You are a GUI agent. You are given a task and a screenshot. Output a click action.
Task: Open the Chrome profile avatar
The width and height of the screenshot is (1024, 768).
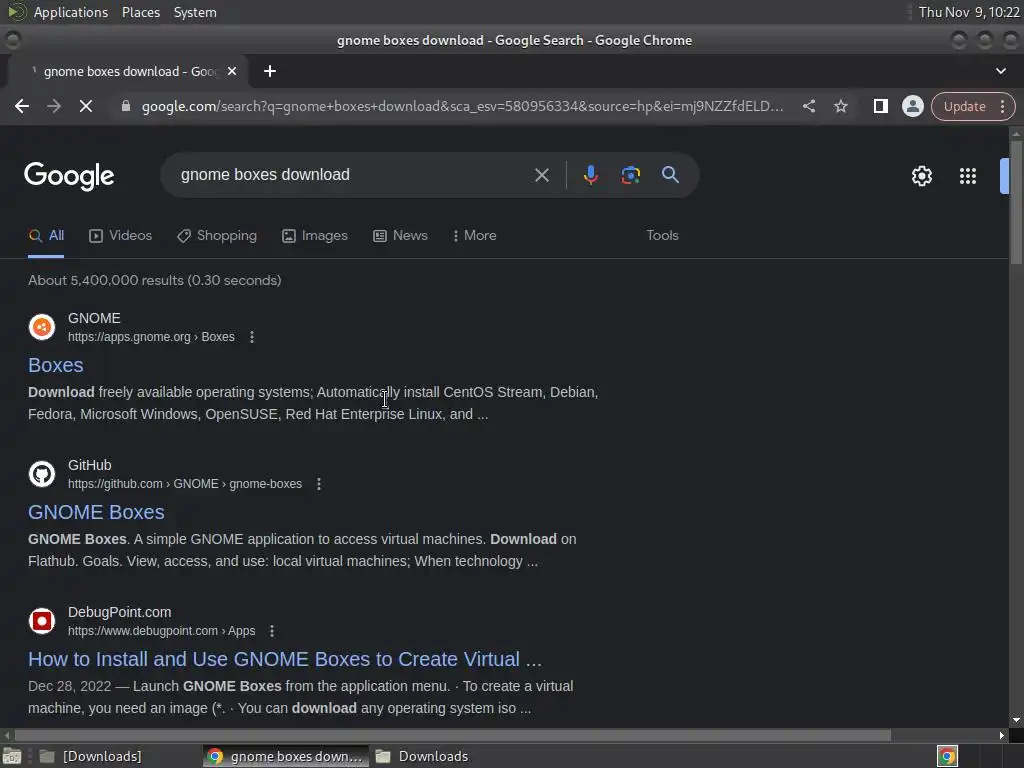point(912,106)
